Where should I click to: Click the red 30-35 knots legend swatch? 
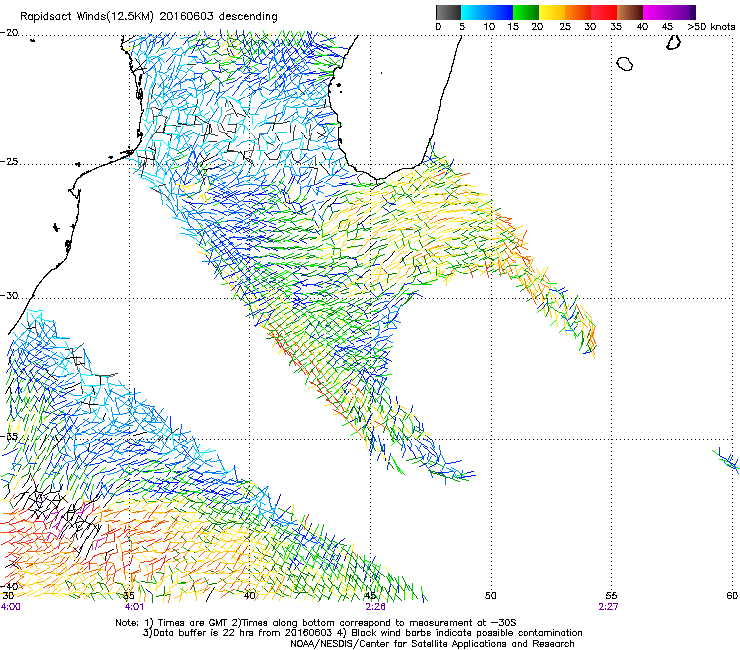[604, 12]
